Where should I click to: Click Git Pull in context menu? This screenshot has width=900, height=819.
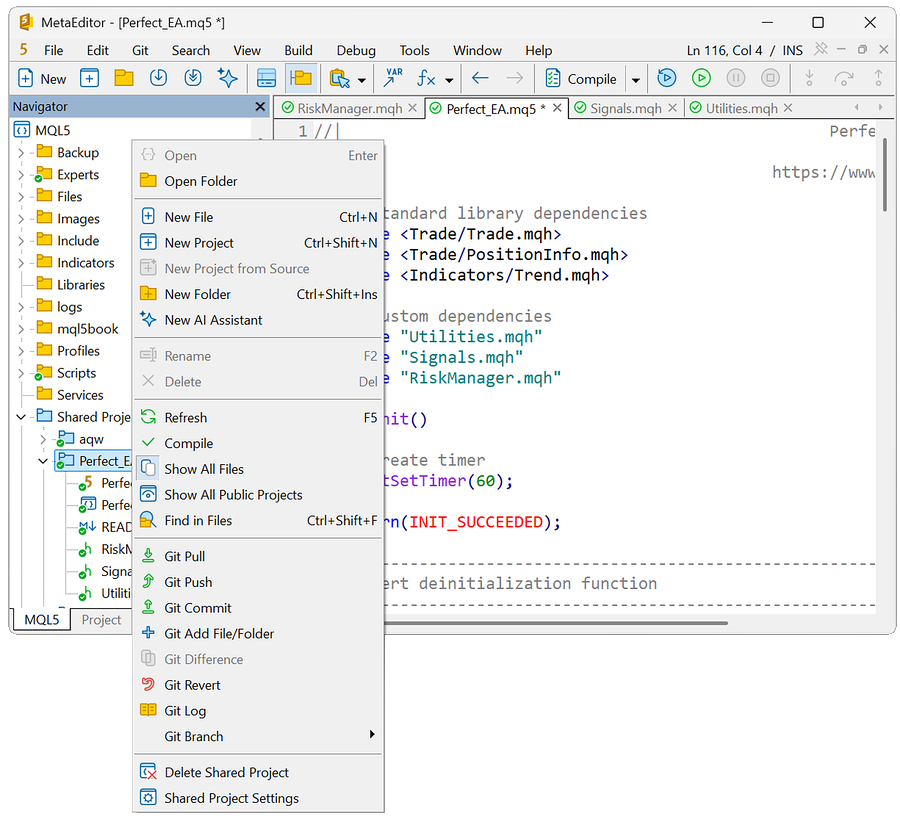(x=258, y=557)
